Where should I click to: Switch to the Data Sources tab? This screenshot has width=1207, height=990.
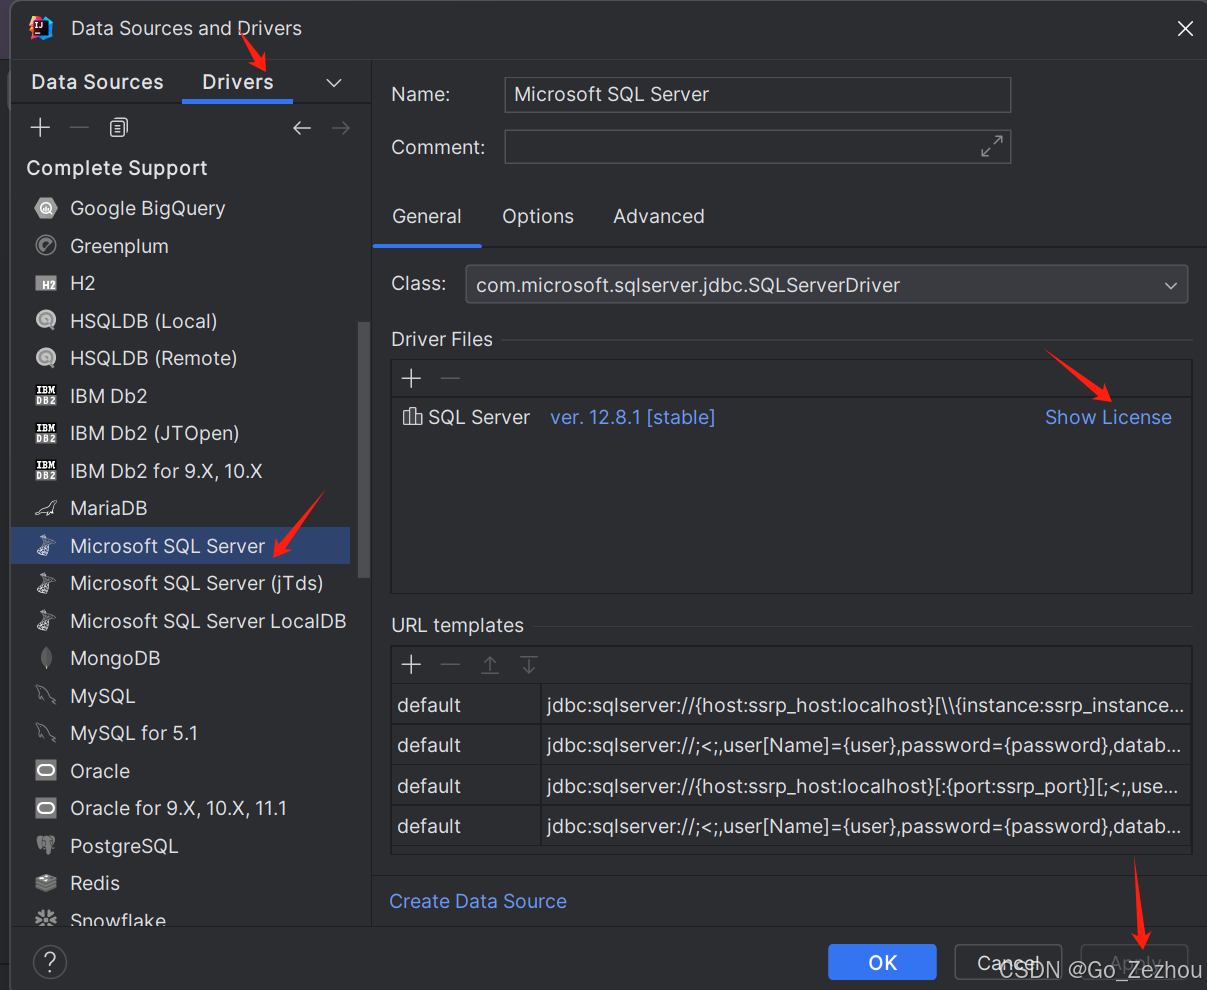point(97,82)
